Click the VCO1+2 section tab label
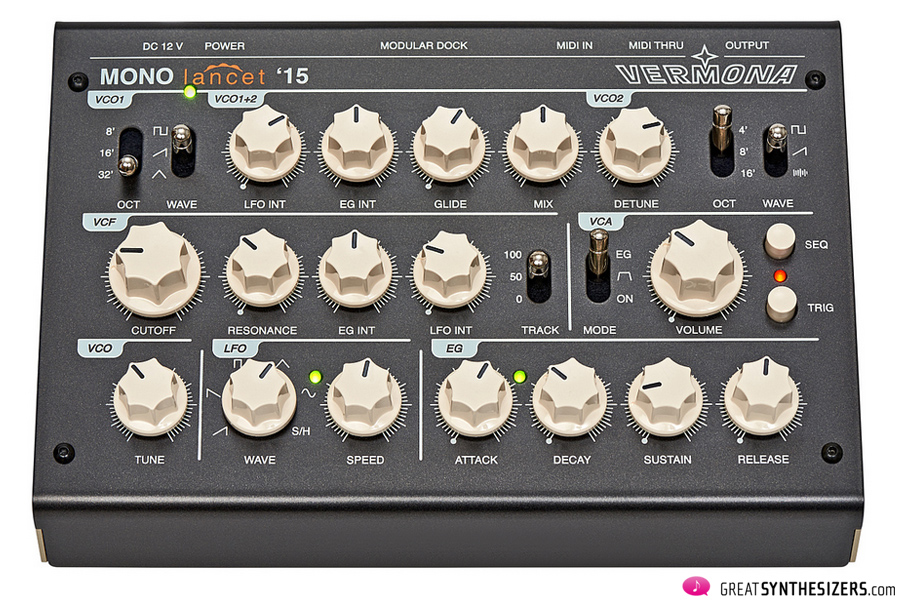 [235, 99]
